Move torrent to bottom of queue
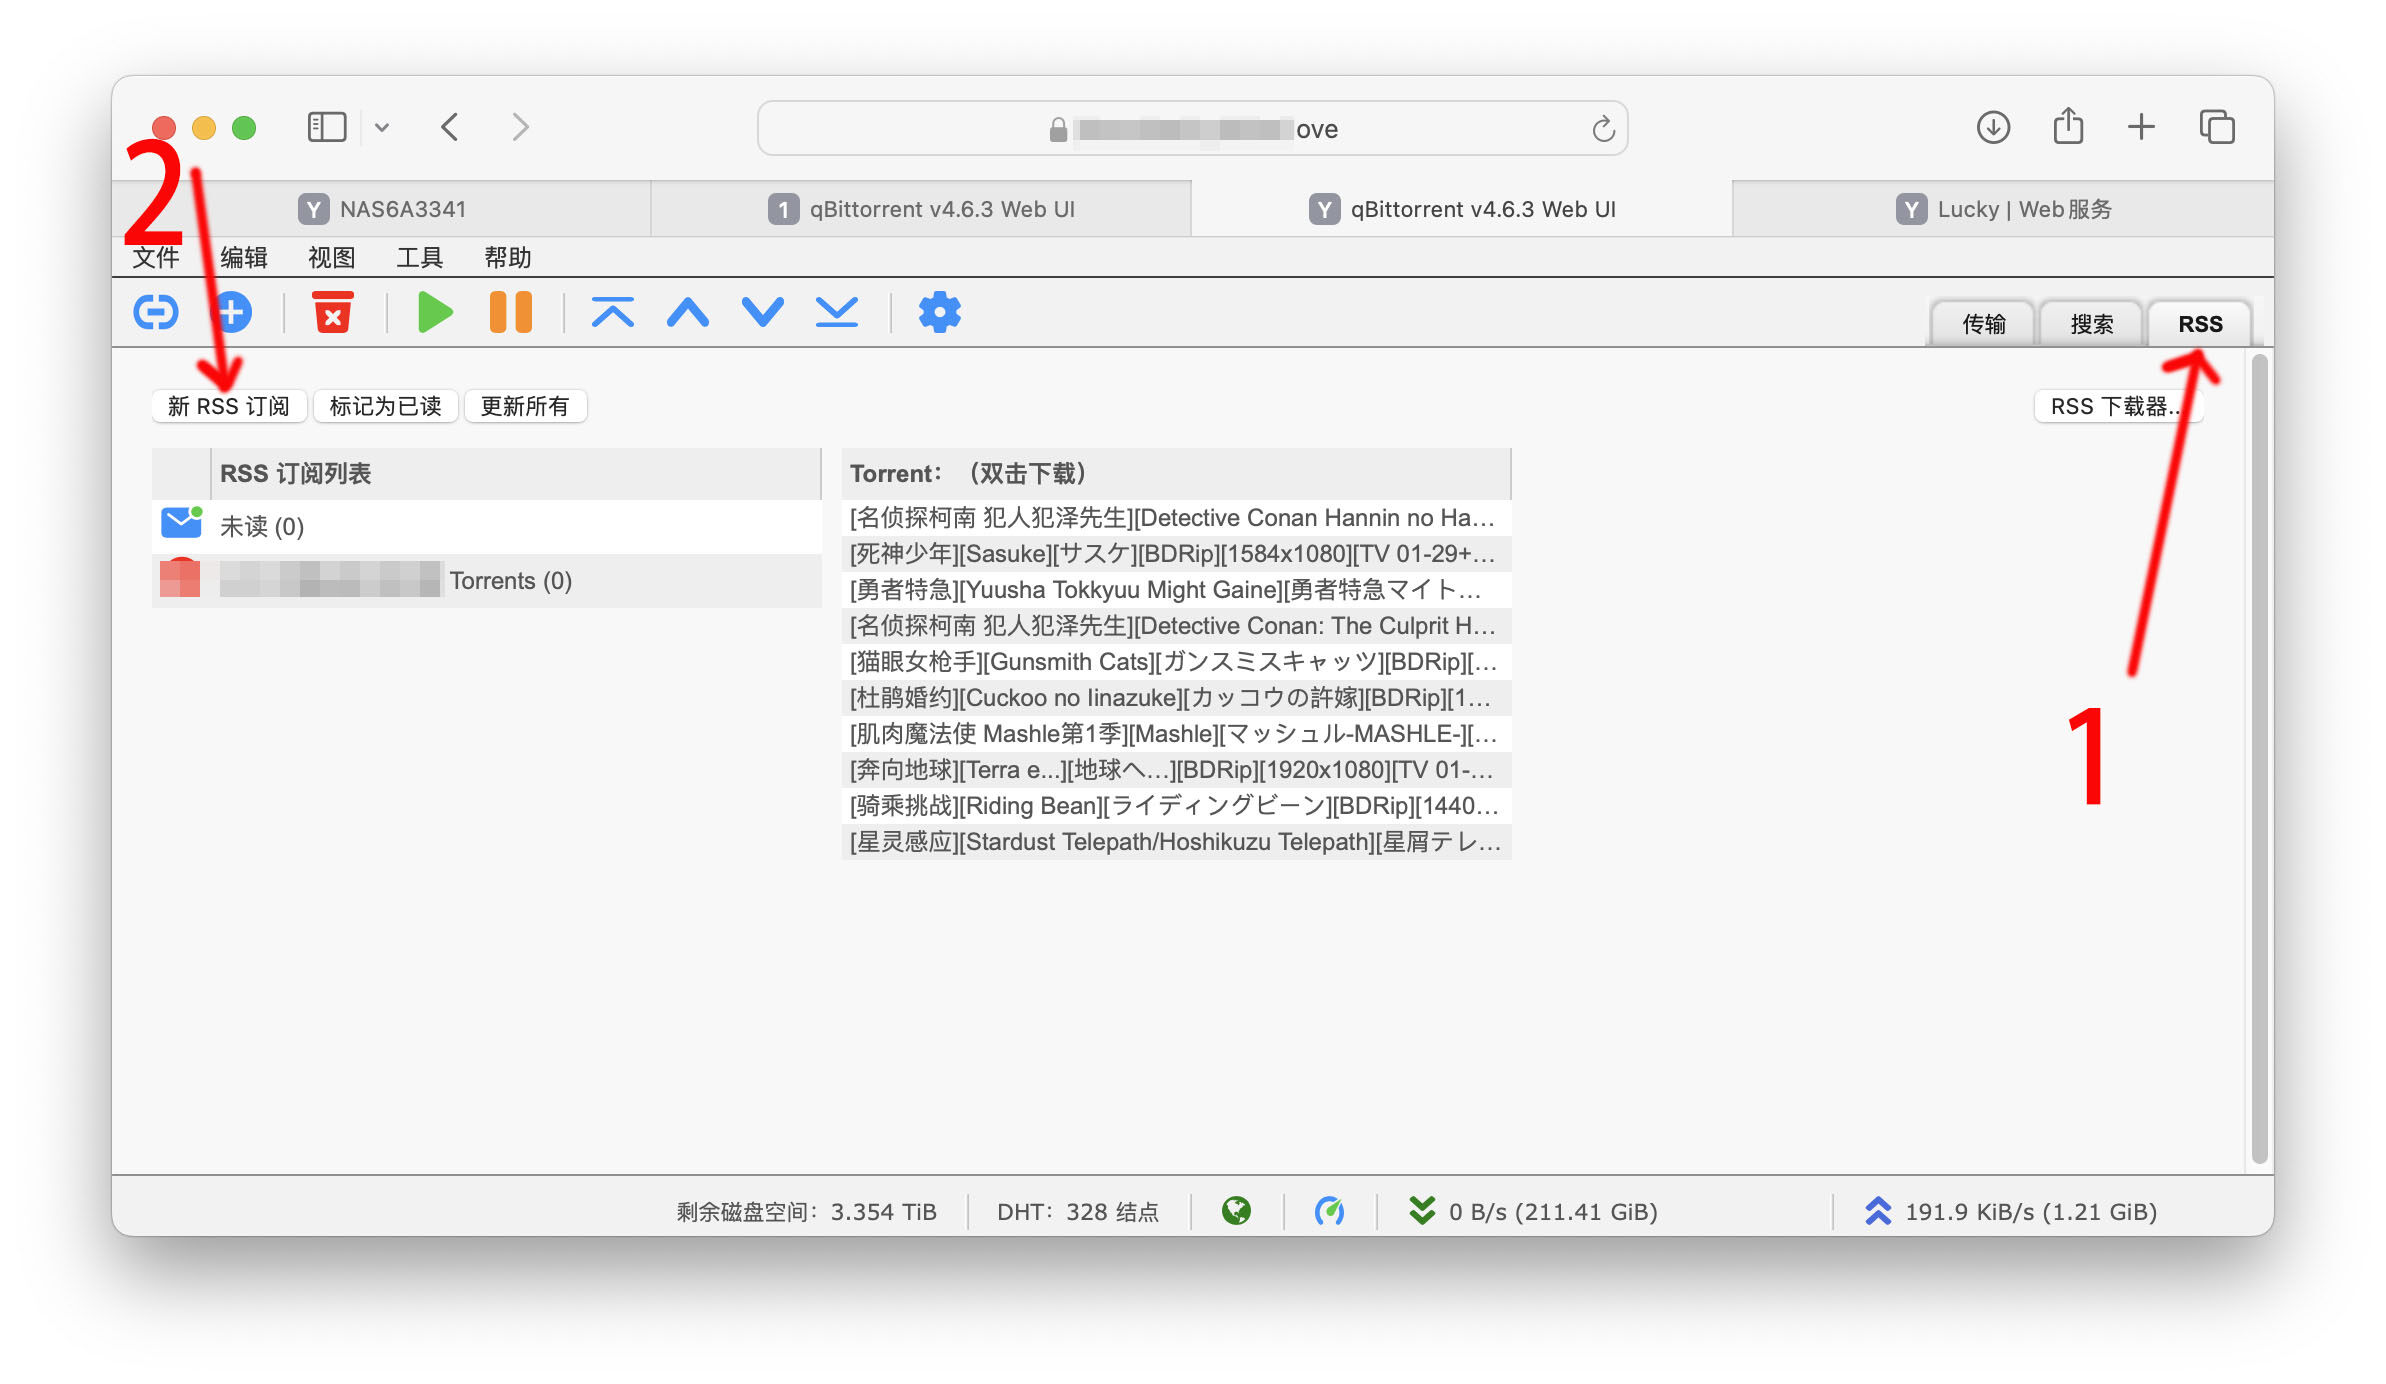Image resolution: width=2386 pixels, height=1384 pixels. [x=837, y=312]
